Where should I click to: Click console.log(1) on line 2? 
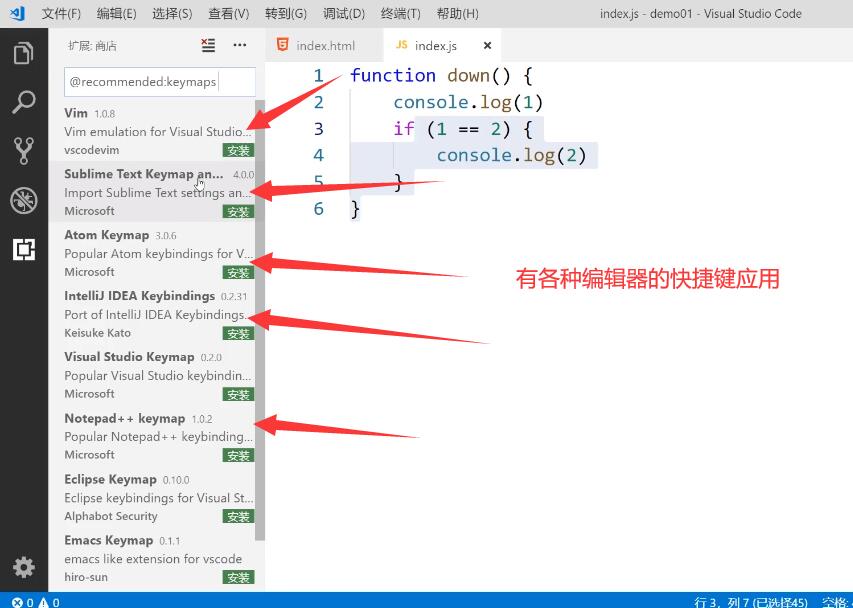pyautogui.click(x=468, y=102)
